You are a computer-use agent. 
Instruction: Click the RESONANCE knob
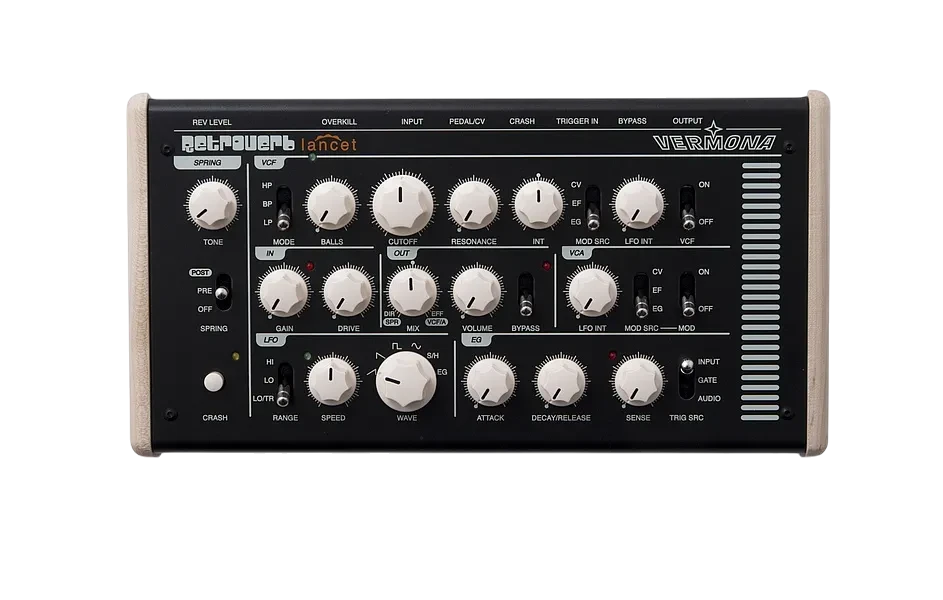pyautogui.click(x=473, y=204)
